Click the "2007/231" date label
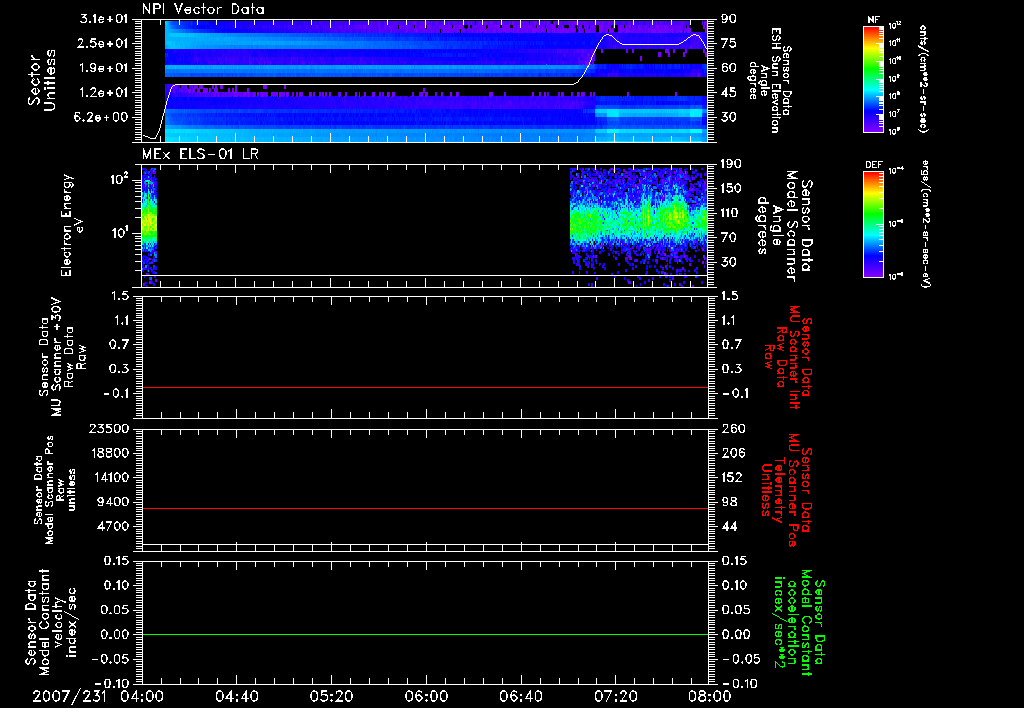The width and height of the screenshot is (1024, 708). coord(69,696)
